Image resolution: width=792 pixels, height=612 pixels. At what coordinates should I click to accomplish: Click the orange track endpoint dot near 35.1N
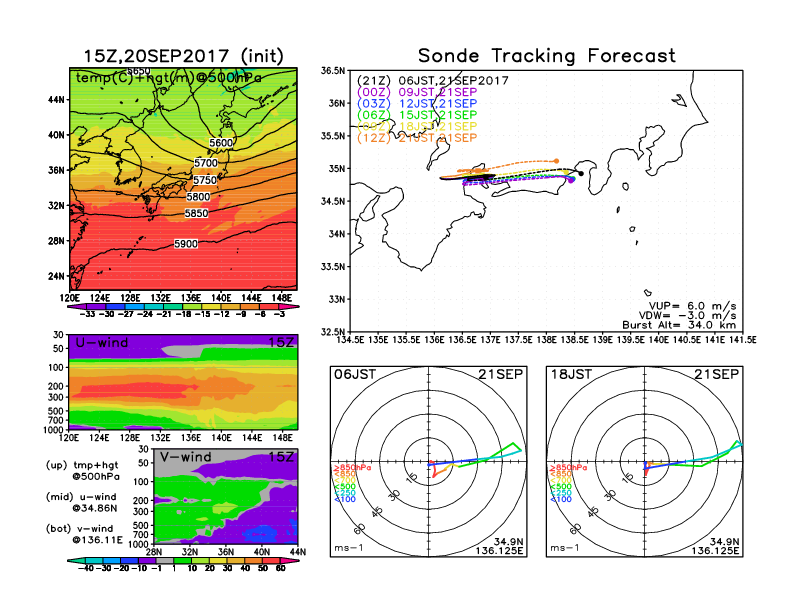[x=556, y=161]
